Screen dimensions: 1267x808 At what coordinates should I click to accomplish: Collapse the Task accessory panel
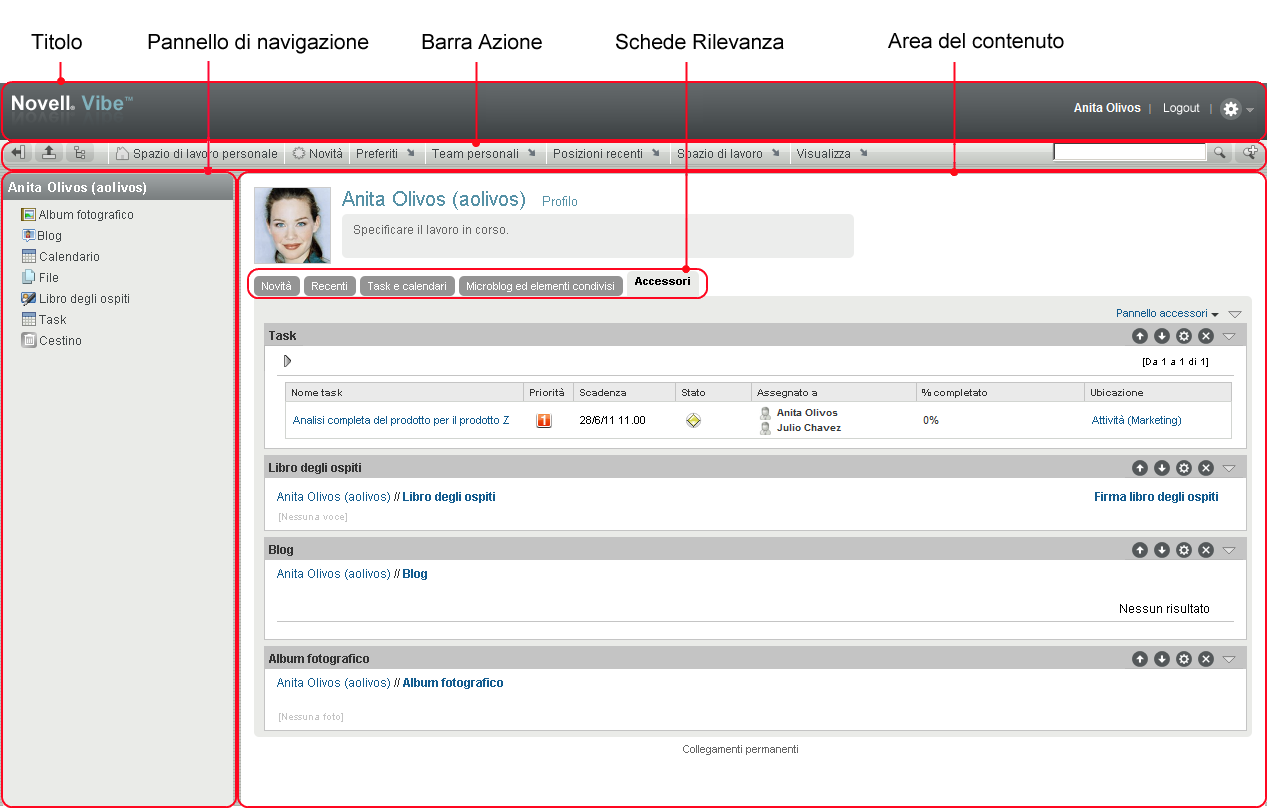pyautogui.click(x=1230, y=336)
